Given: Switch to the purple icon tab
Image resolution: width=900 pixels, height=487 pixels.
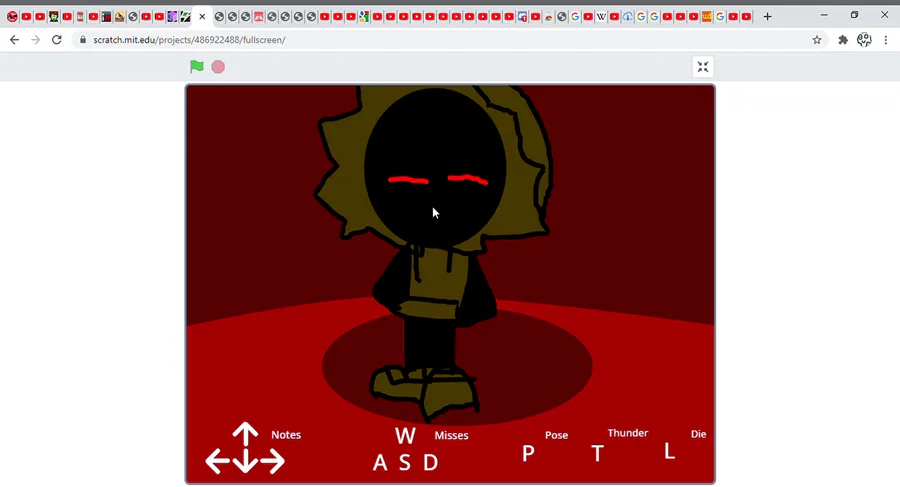Looking at the screenshot, I should coord(172,17).
